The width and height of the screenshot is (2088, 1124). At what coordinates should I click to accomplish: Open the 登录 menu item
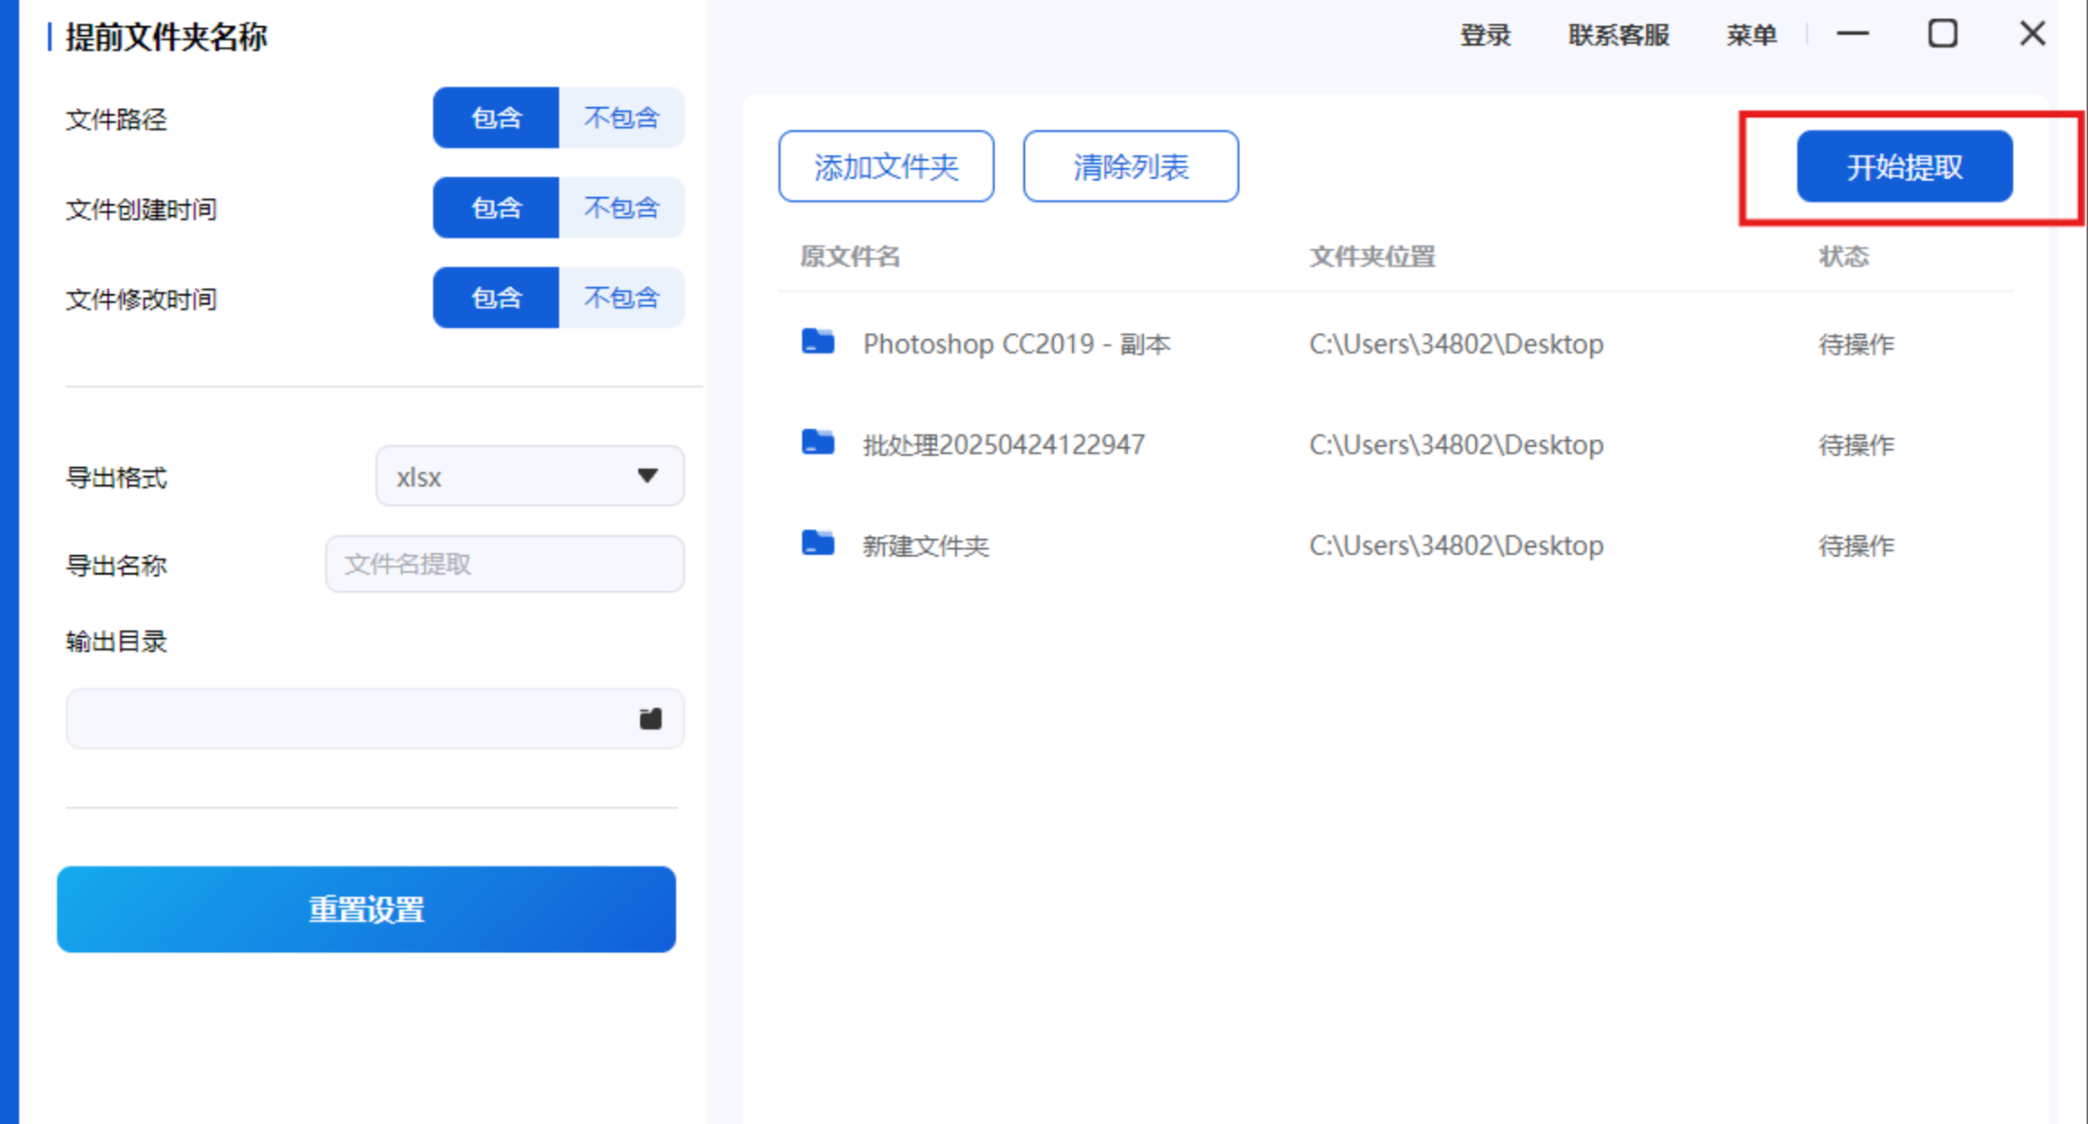tap(1485, 35)
